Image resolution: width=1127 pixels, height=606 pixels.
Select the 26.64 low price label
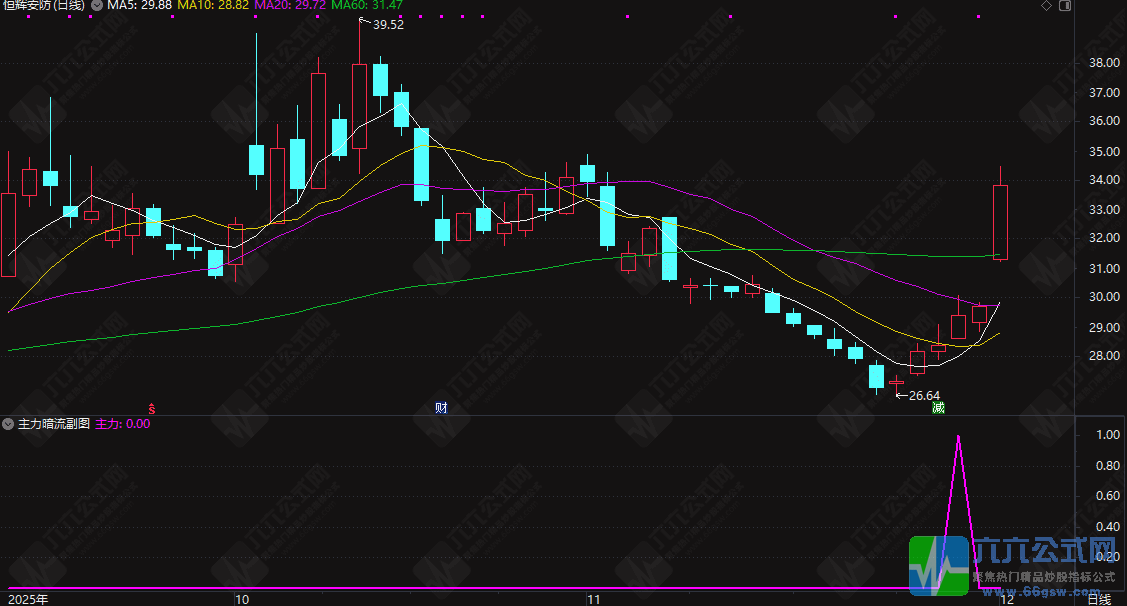tap(924, 395)
